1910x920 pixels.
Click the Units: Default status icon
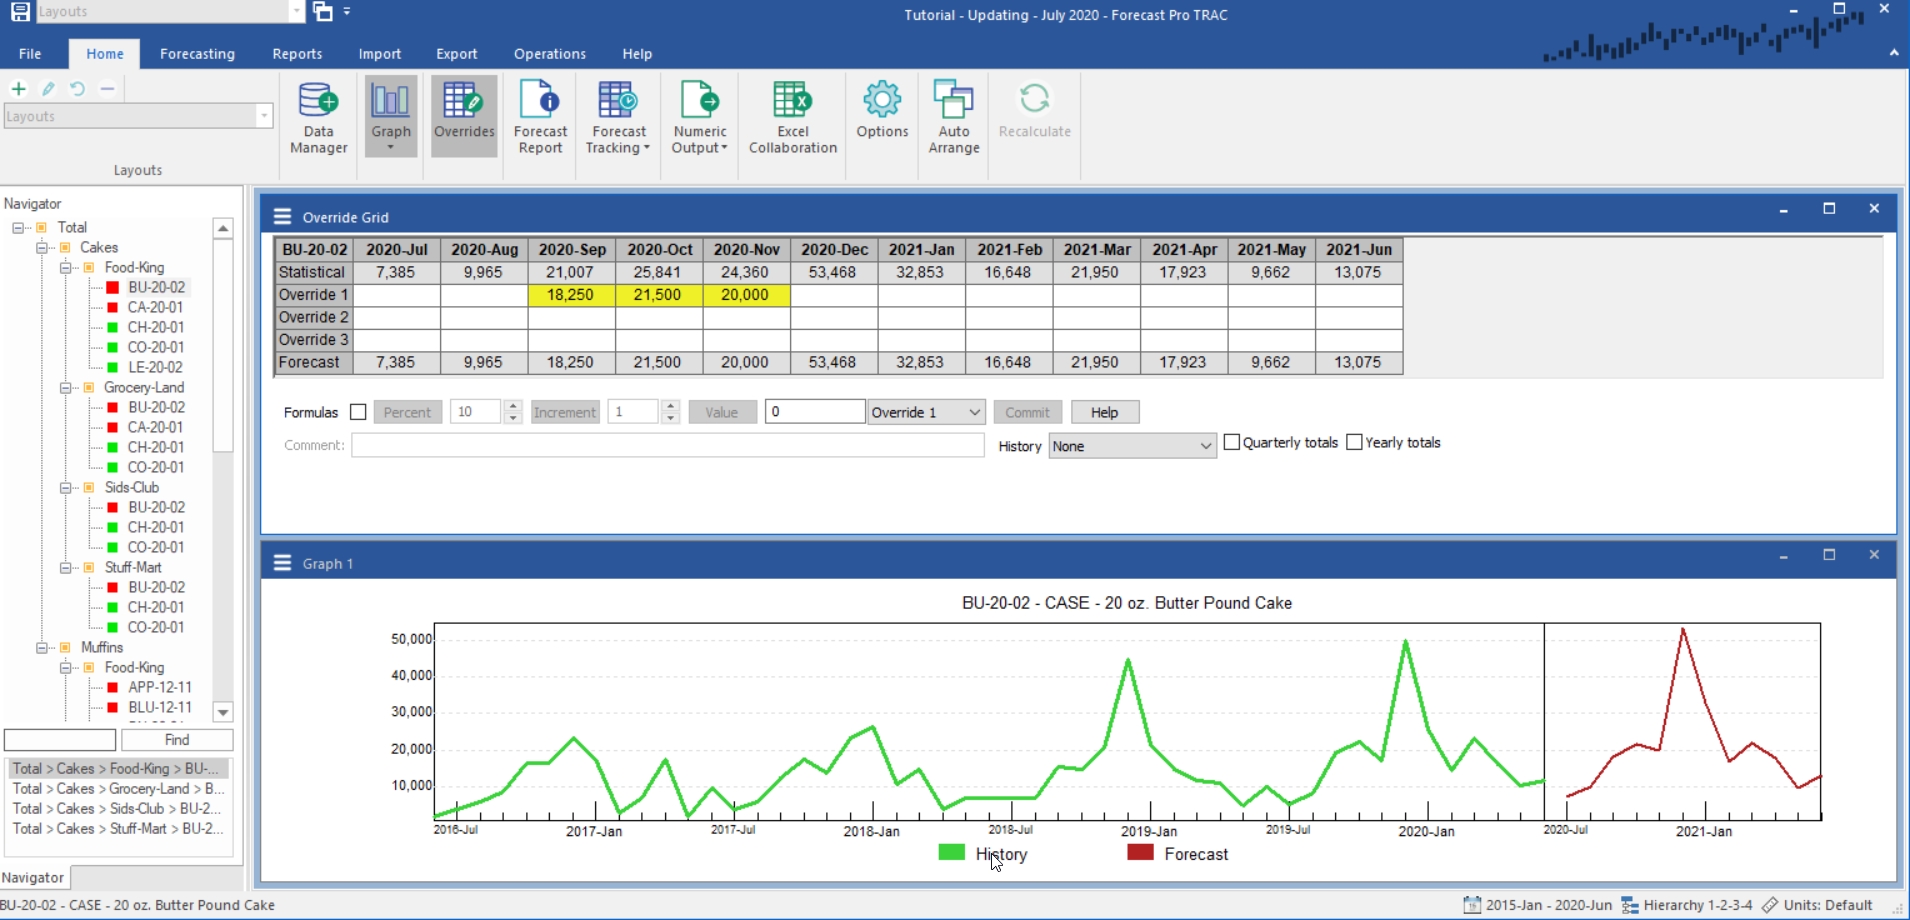click(1770, 905)
